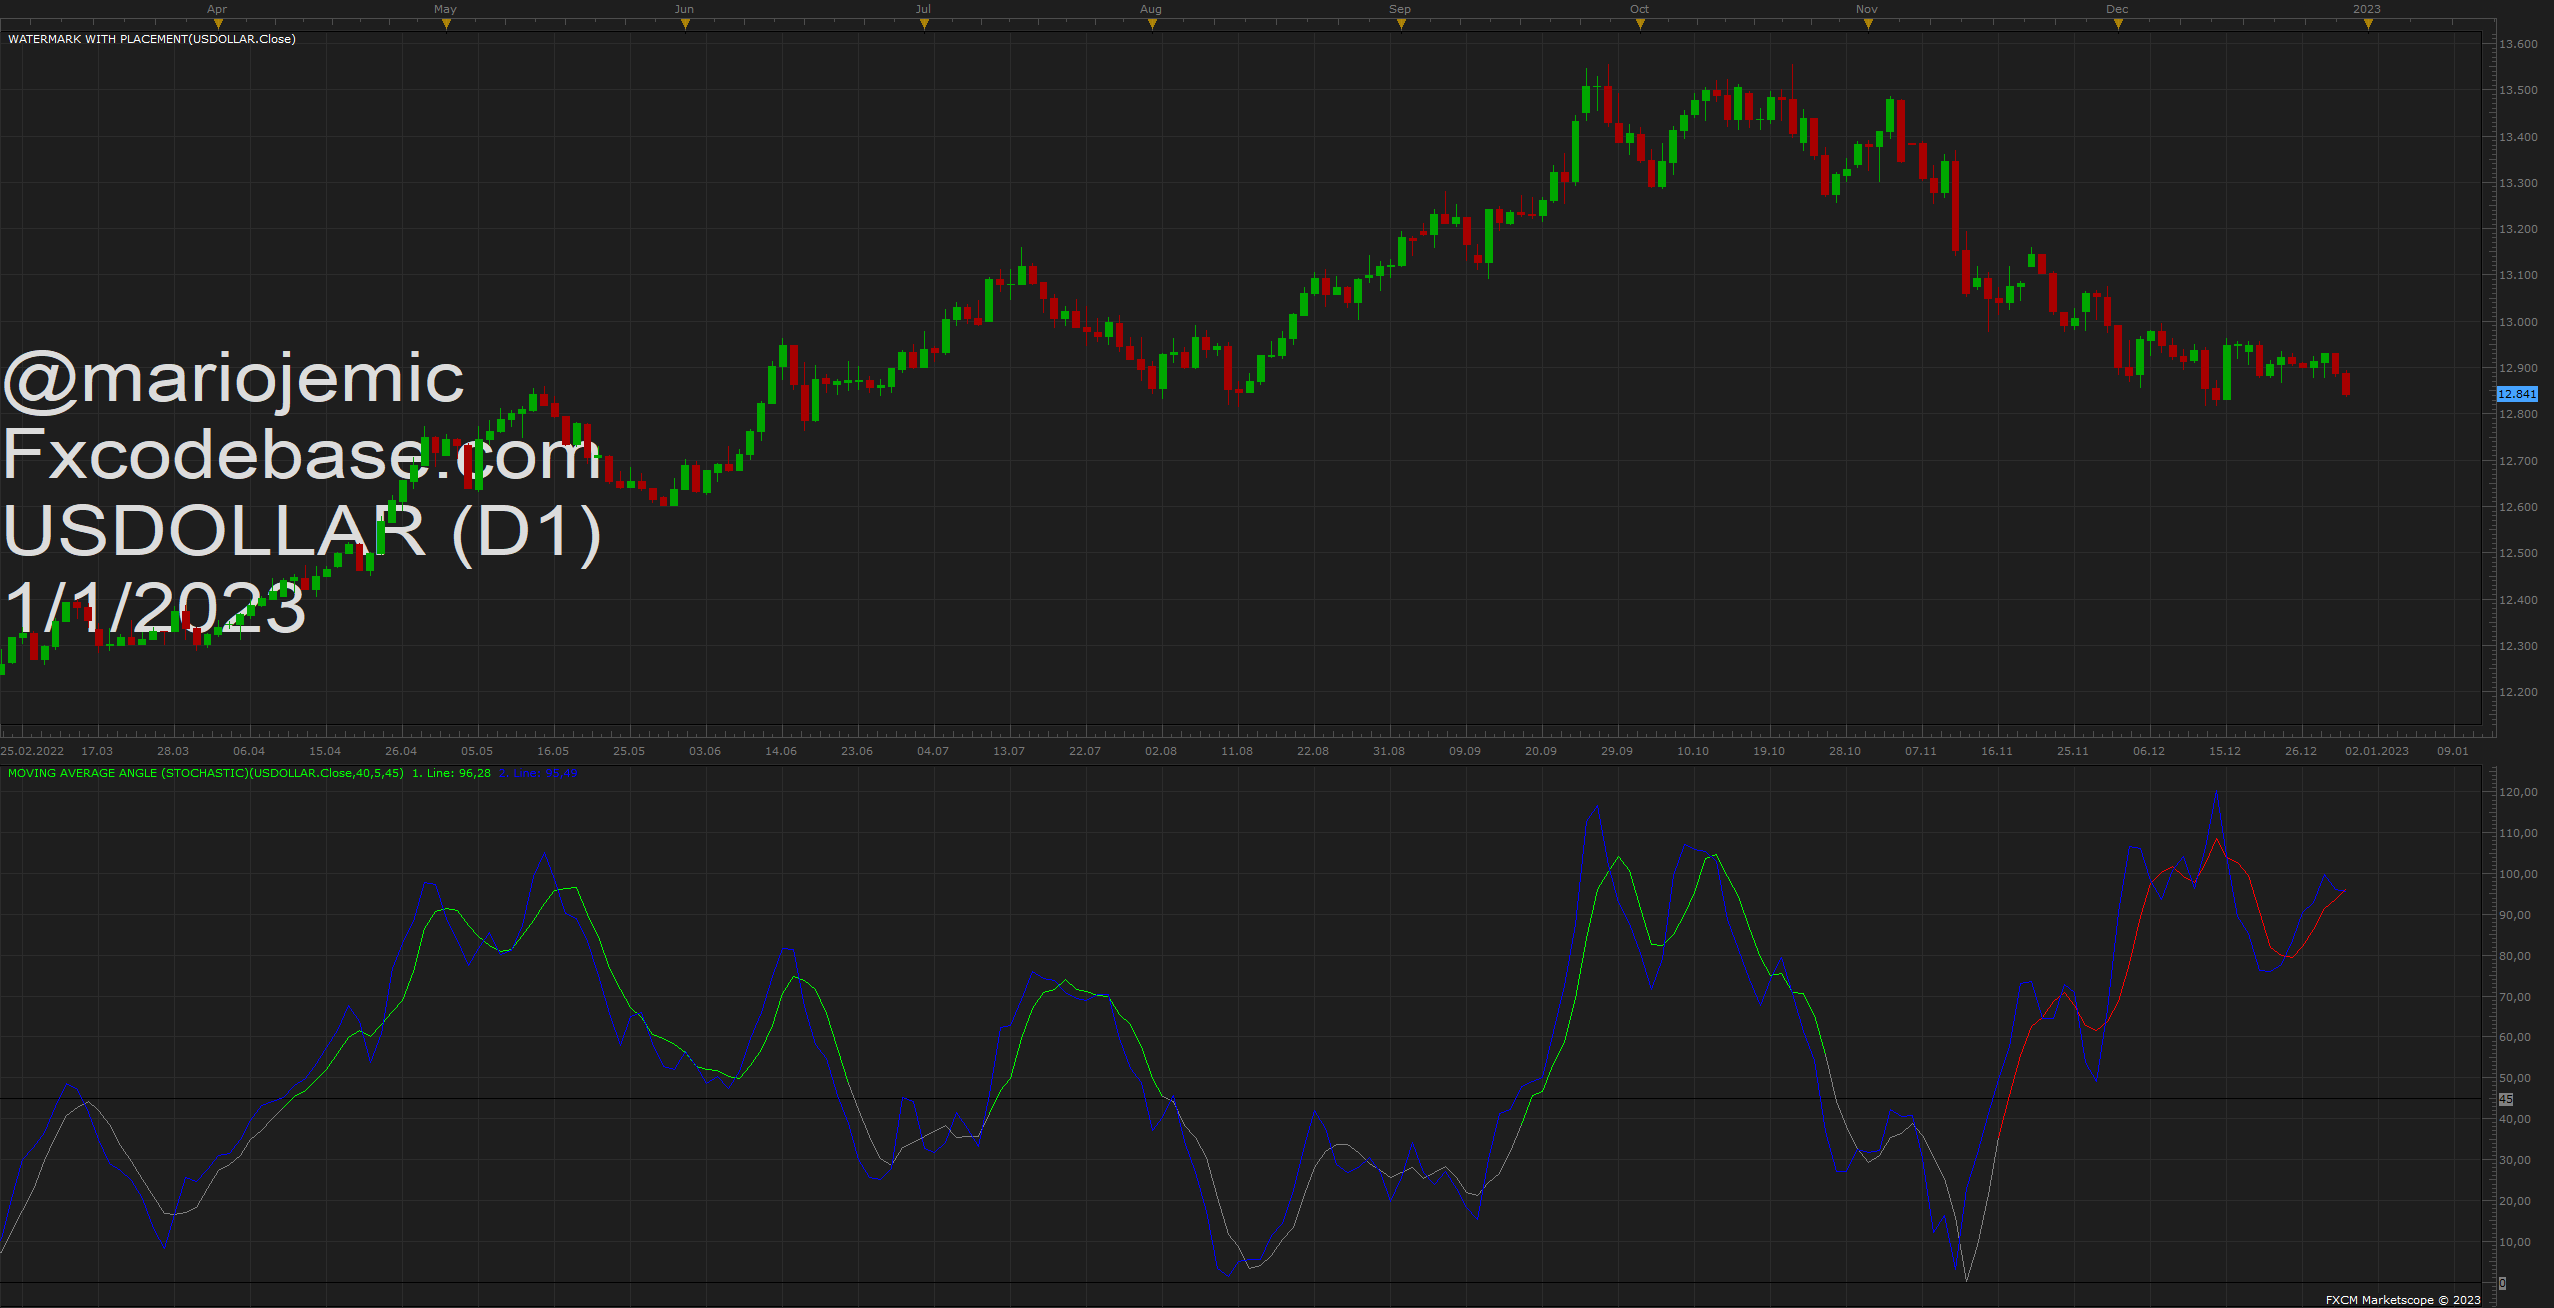Click the 09.09 date axis label

pyautogui.click(x=1465, y=751)
